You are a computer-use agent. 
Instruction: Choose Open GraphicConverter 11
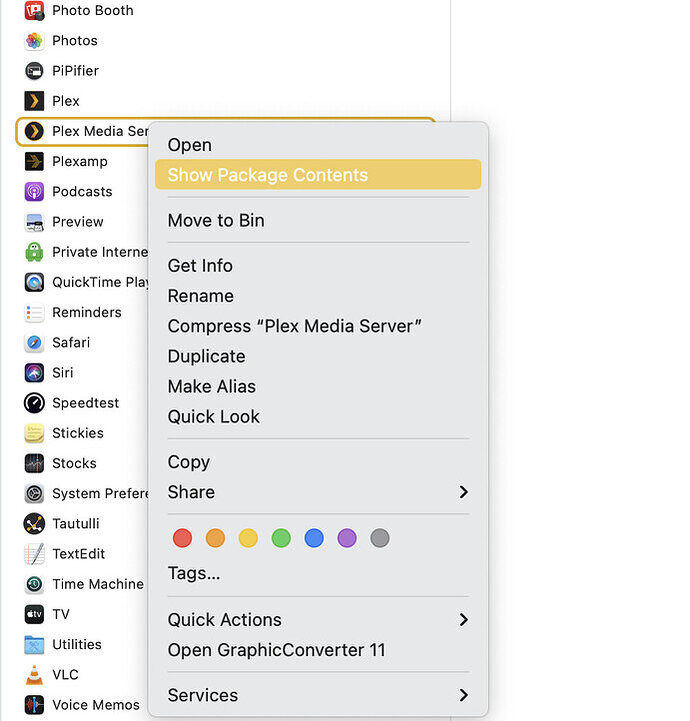pyautogui.click(x=318, y=650)
